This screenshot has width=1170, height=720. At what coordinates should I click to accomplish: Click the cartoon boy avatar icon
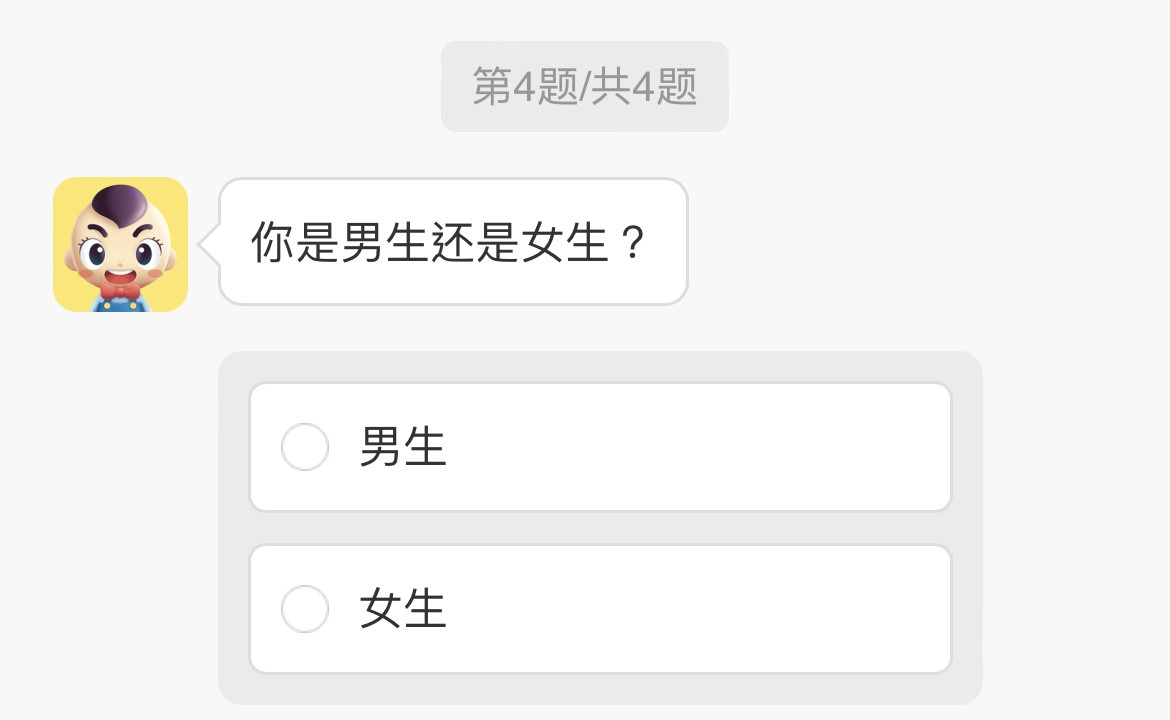120,244
